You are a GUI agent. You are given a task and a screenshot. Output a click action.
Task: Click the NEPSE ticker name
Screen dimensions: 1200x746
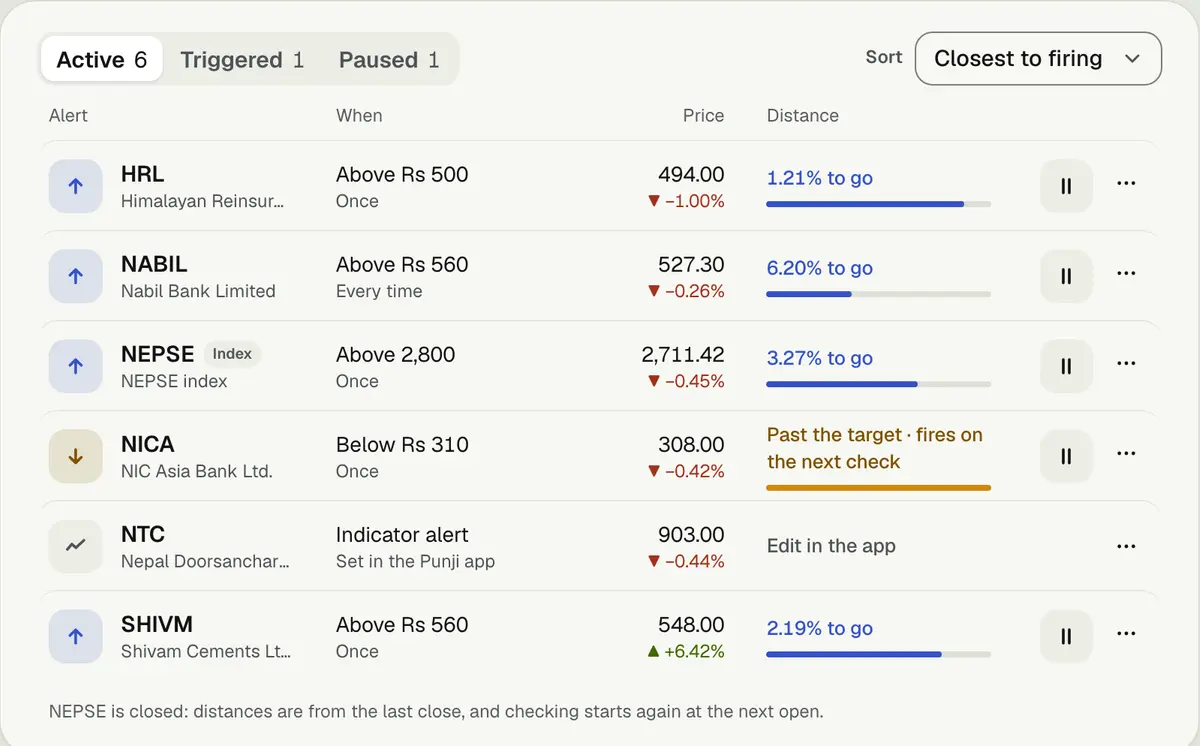(x=157, y=355)
